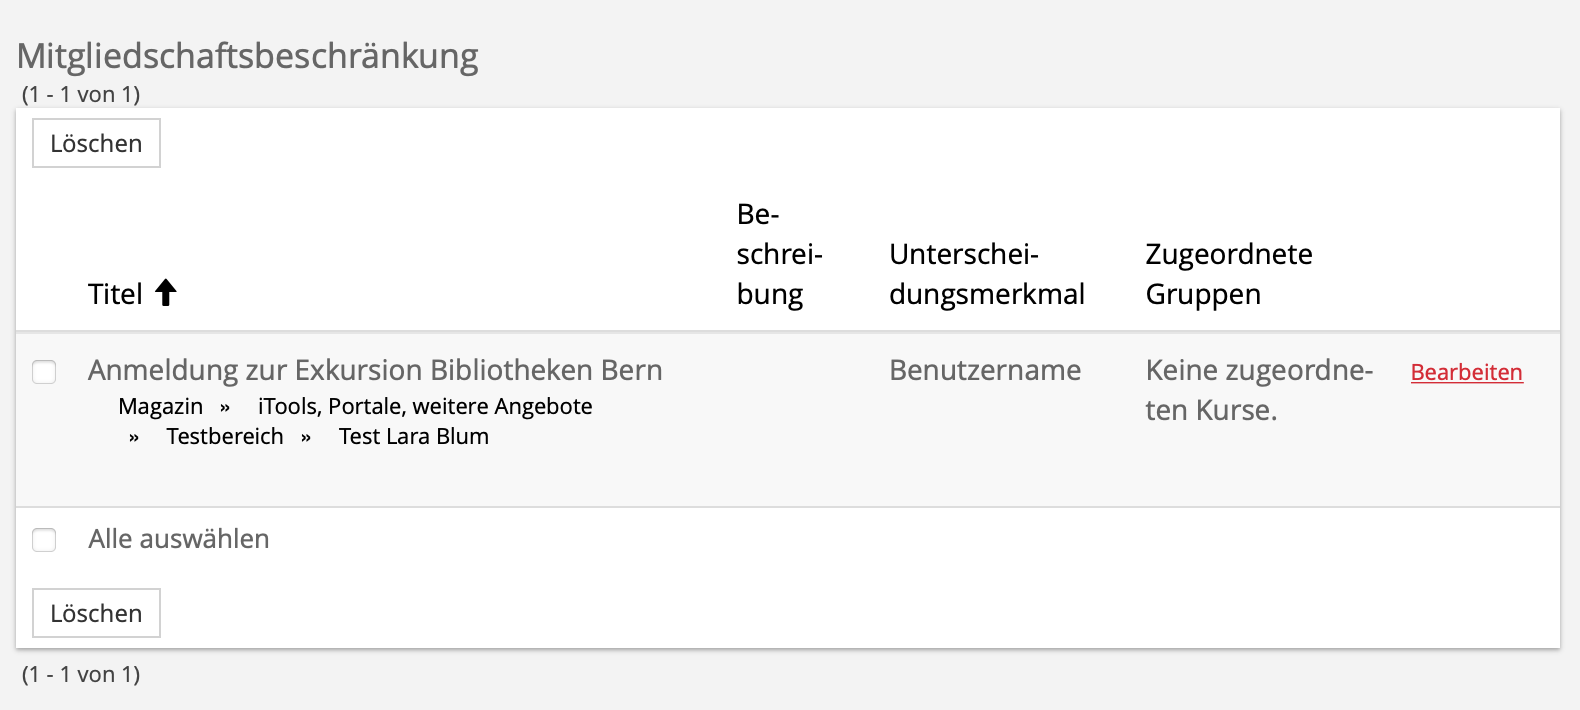The image size is (1580, 710).
Task: Click the ascending sort arrow icon
Action: pos(166,293)
